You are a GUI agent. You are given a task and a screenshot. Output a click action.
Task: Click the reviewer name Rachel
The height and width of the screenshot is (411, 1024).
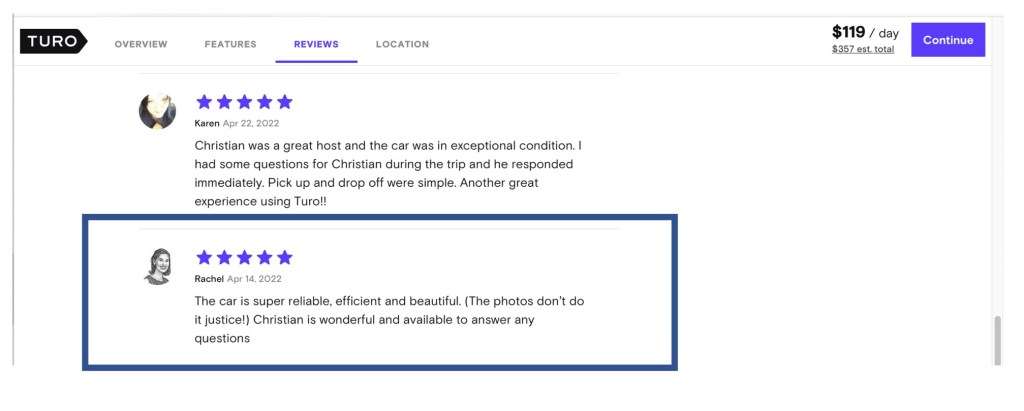(x=209, y=279)
